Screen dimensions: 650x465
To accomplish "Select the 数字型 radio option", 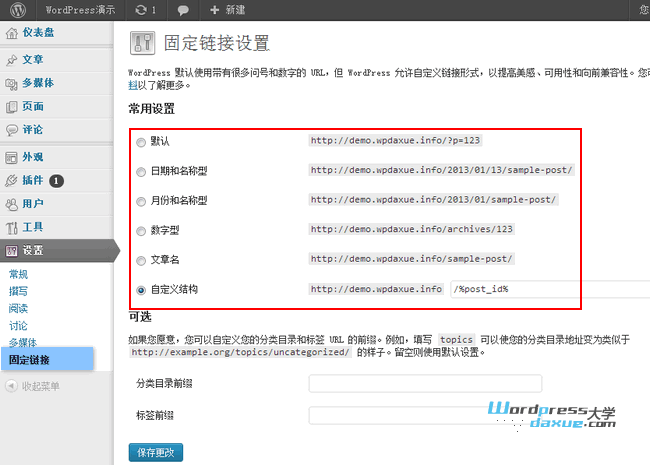I will (140, 230).
